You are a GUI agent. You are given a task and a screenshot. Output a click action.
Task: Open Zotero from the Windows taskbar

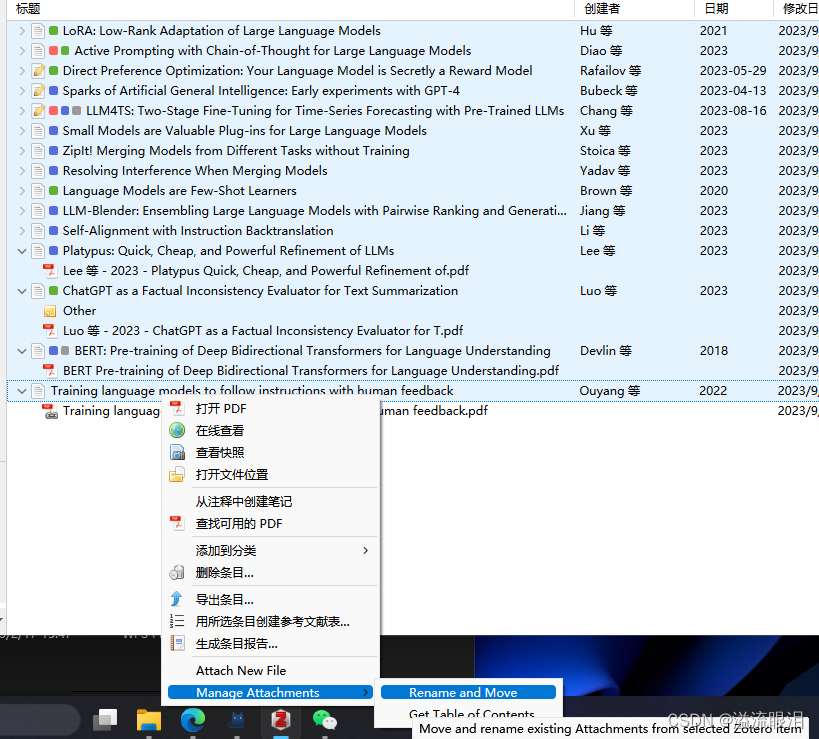pyautogui.click(x=281, y=720)
